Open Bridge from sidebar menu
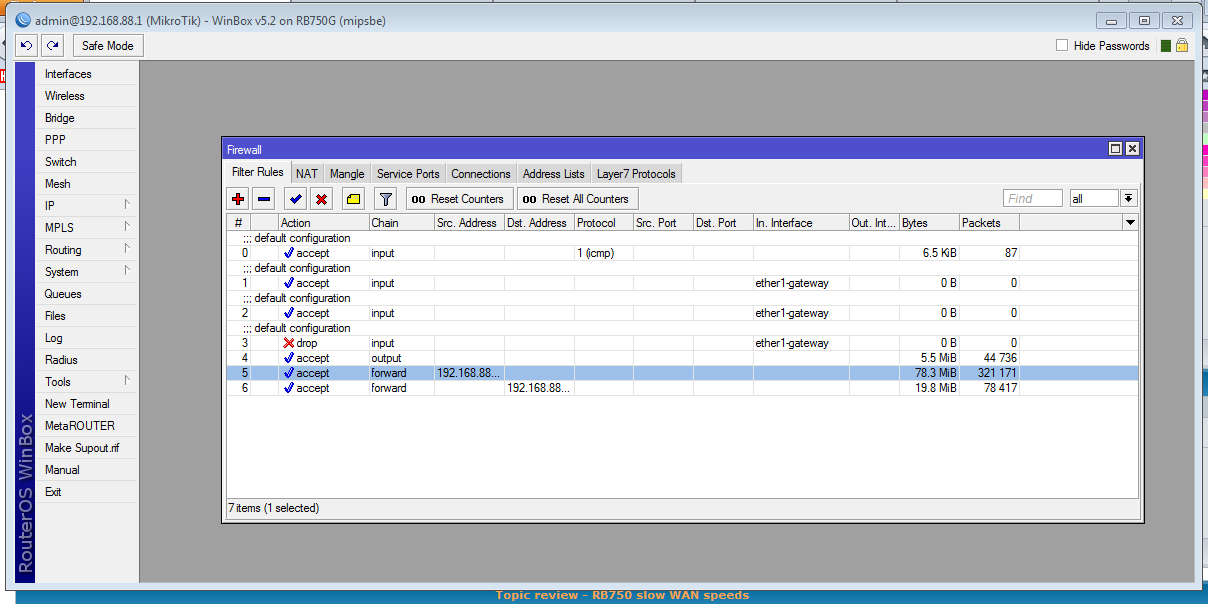Viewport: 1208px width, 604px height. click(x=88, y=117)
